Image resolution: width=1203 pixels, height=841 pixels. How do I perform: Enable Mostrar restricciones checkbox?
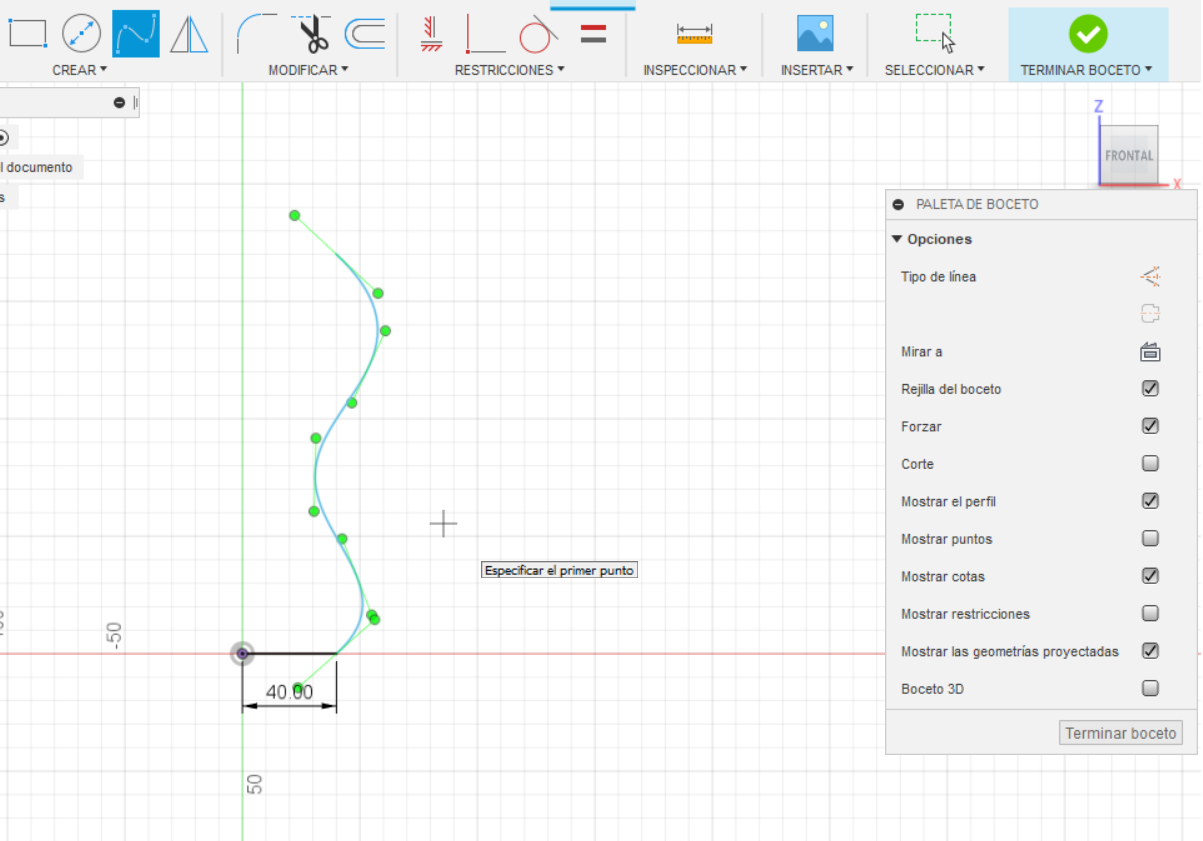tap(1150, 614)
